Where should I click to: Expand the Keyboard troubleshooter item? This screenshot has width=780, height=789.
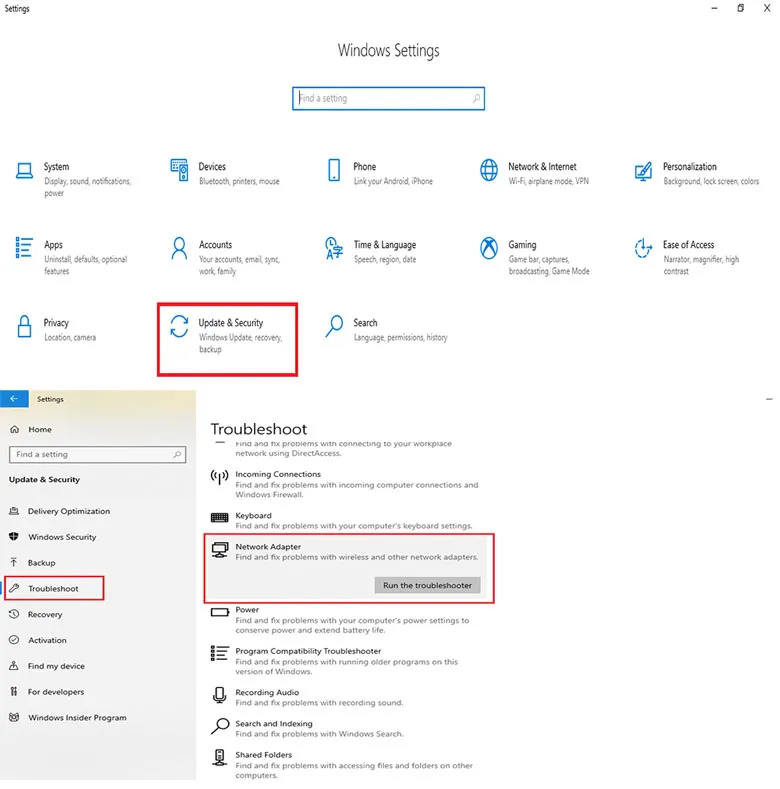253,516
